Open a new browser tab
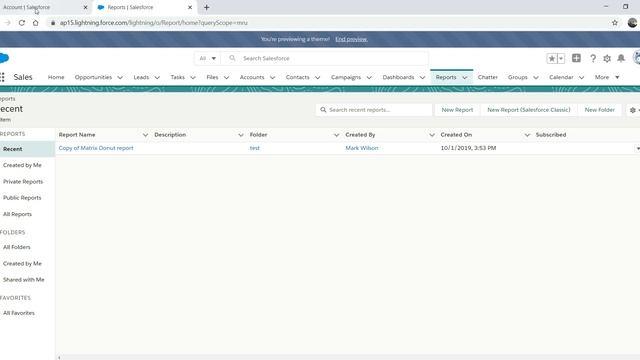Viewport: 640px width, 360px height. tap(207, 7)
